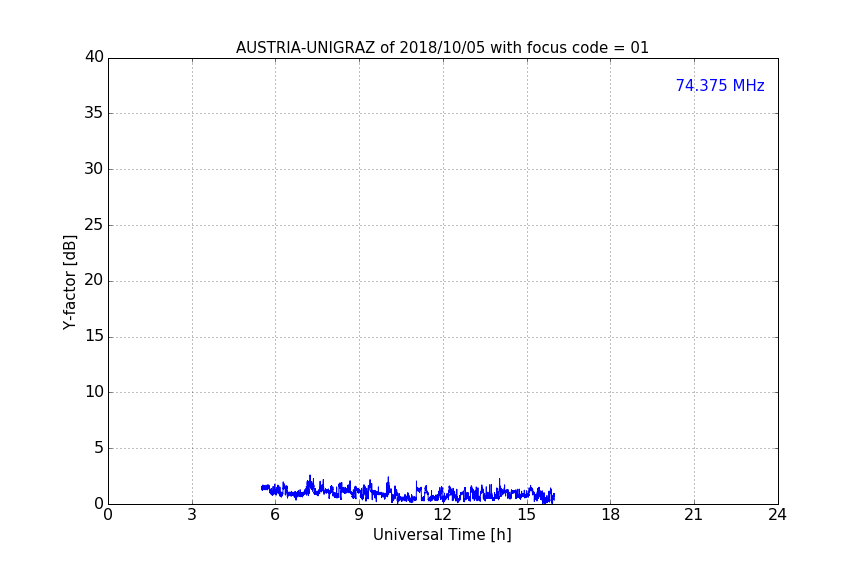Click the plot title AUSTRIA-UNIGRAZ of 2018/10/05

[x=442, y=48]
